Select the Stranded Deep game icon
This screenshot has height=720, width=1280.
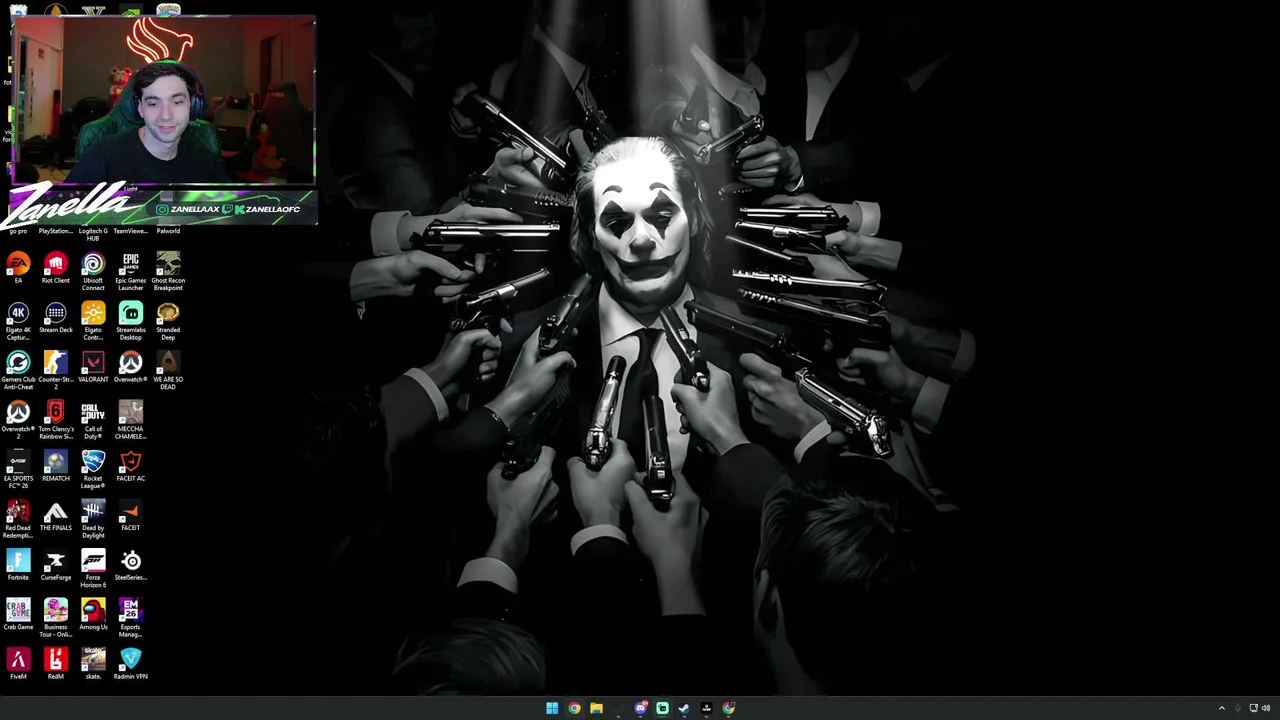[168, 321]
